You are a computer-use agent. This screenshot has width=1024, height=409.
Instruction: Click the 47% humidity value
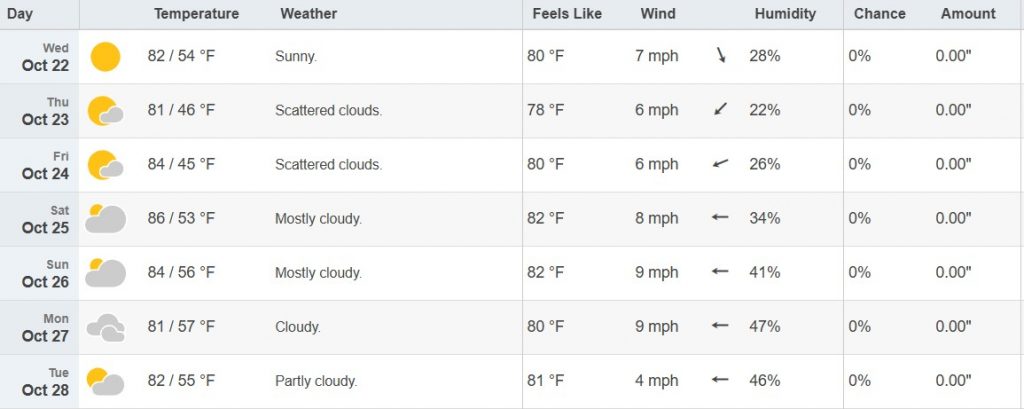point(764,326)
